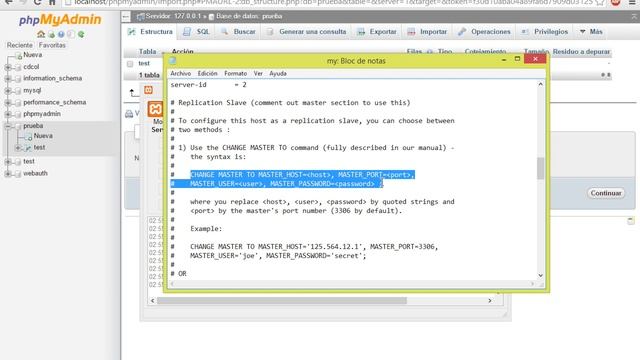Collapse the page top bar arrow
This screenshot has width=640, height=360.
634,16
